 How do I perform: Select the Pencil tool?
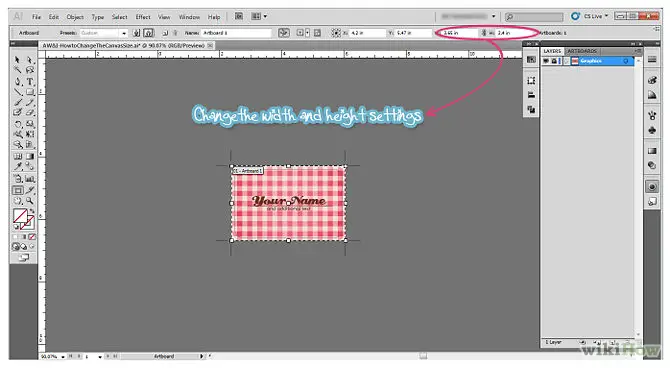point(29,103)
